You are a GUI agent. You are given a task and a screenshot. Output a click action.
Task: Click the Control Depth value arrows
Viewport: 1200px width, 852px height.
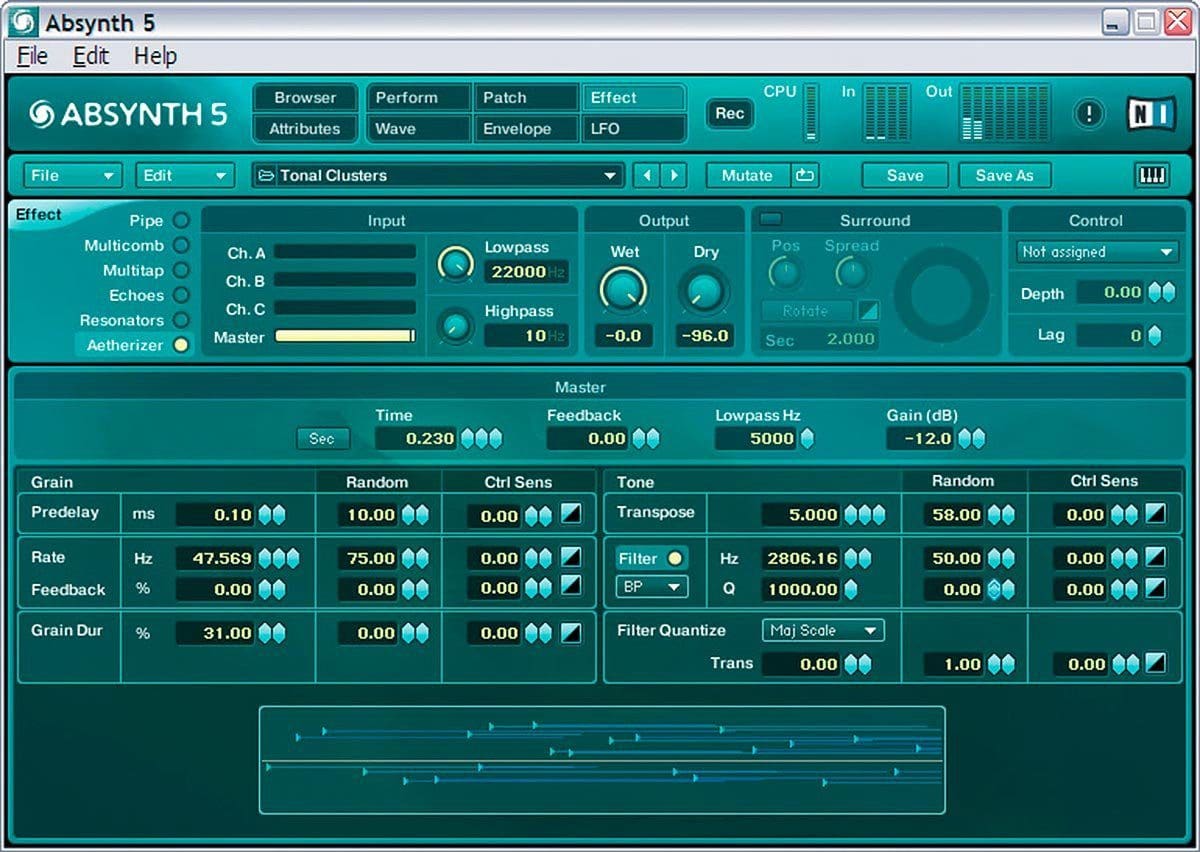tap(1161, 292)
